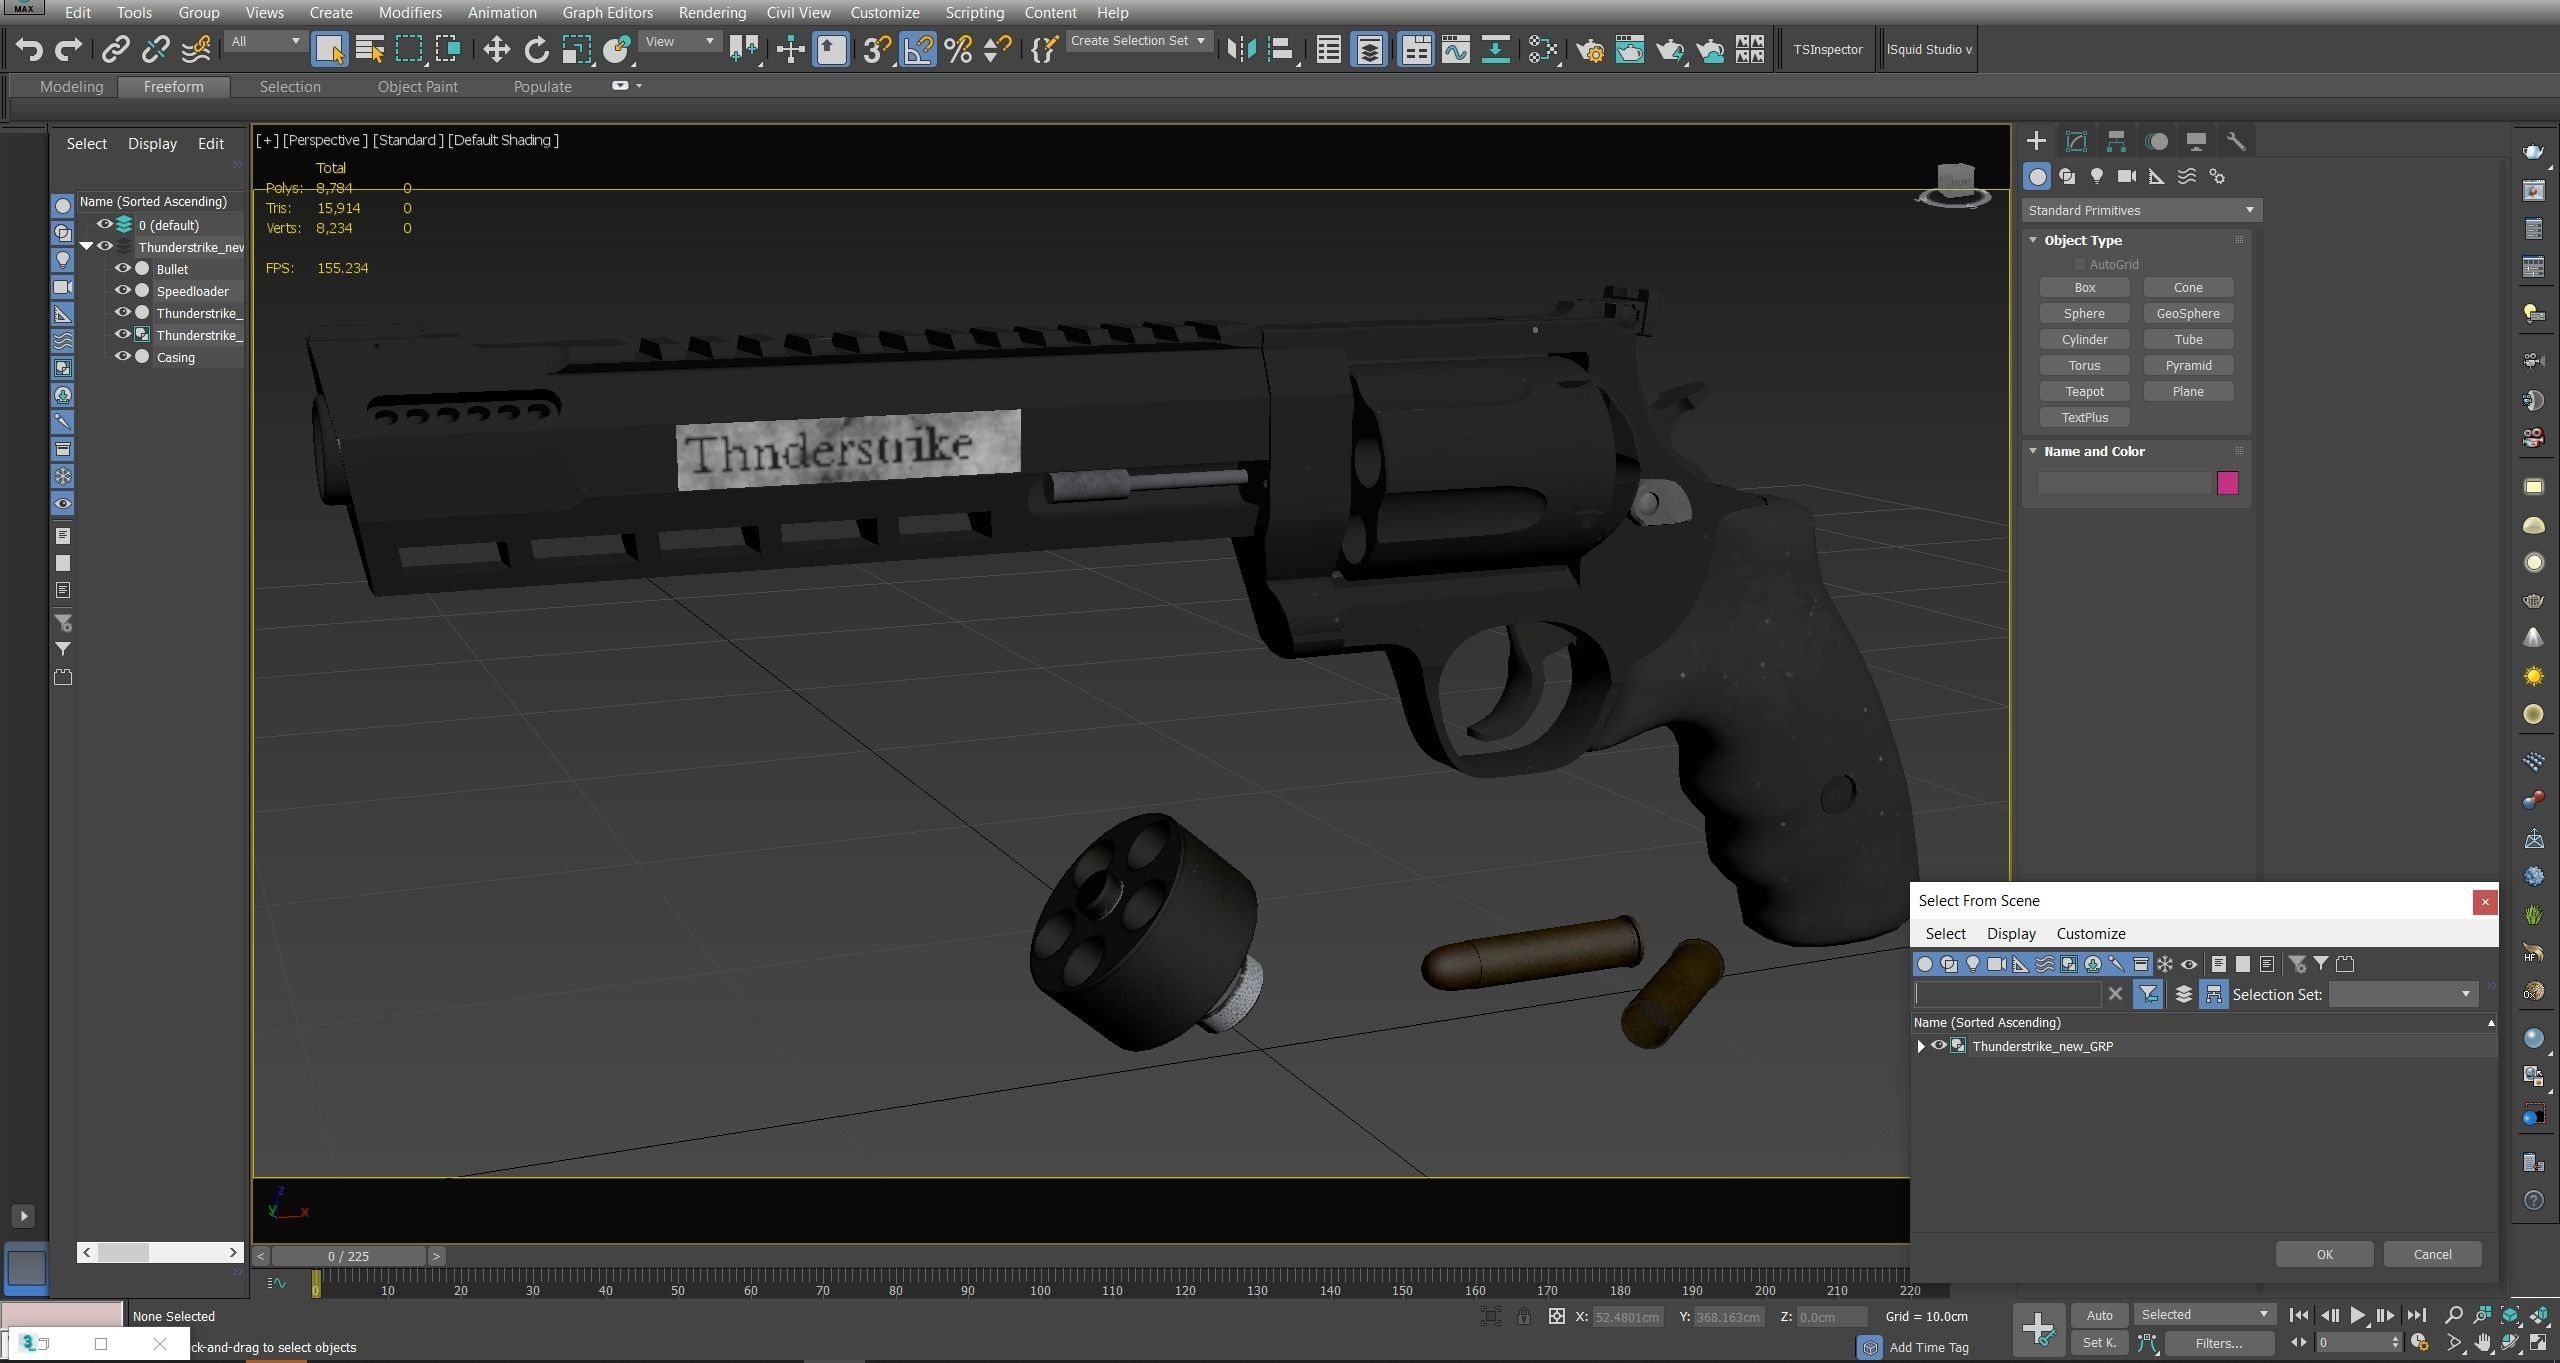
Task: Expand Thunderstrike_new_GRP in Select From Scene
Action: tap(1920, 1046)
